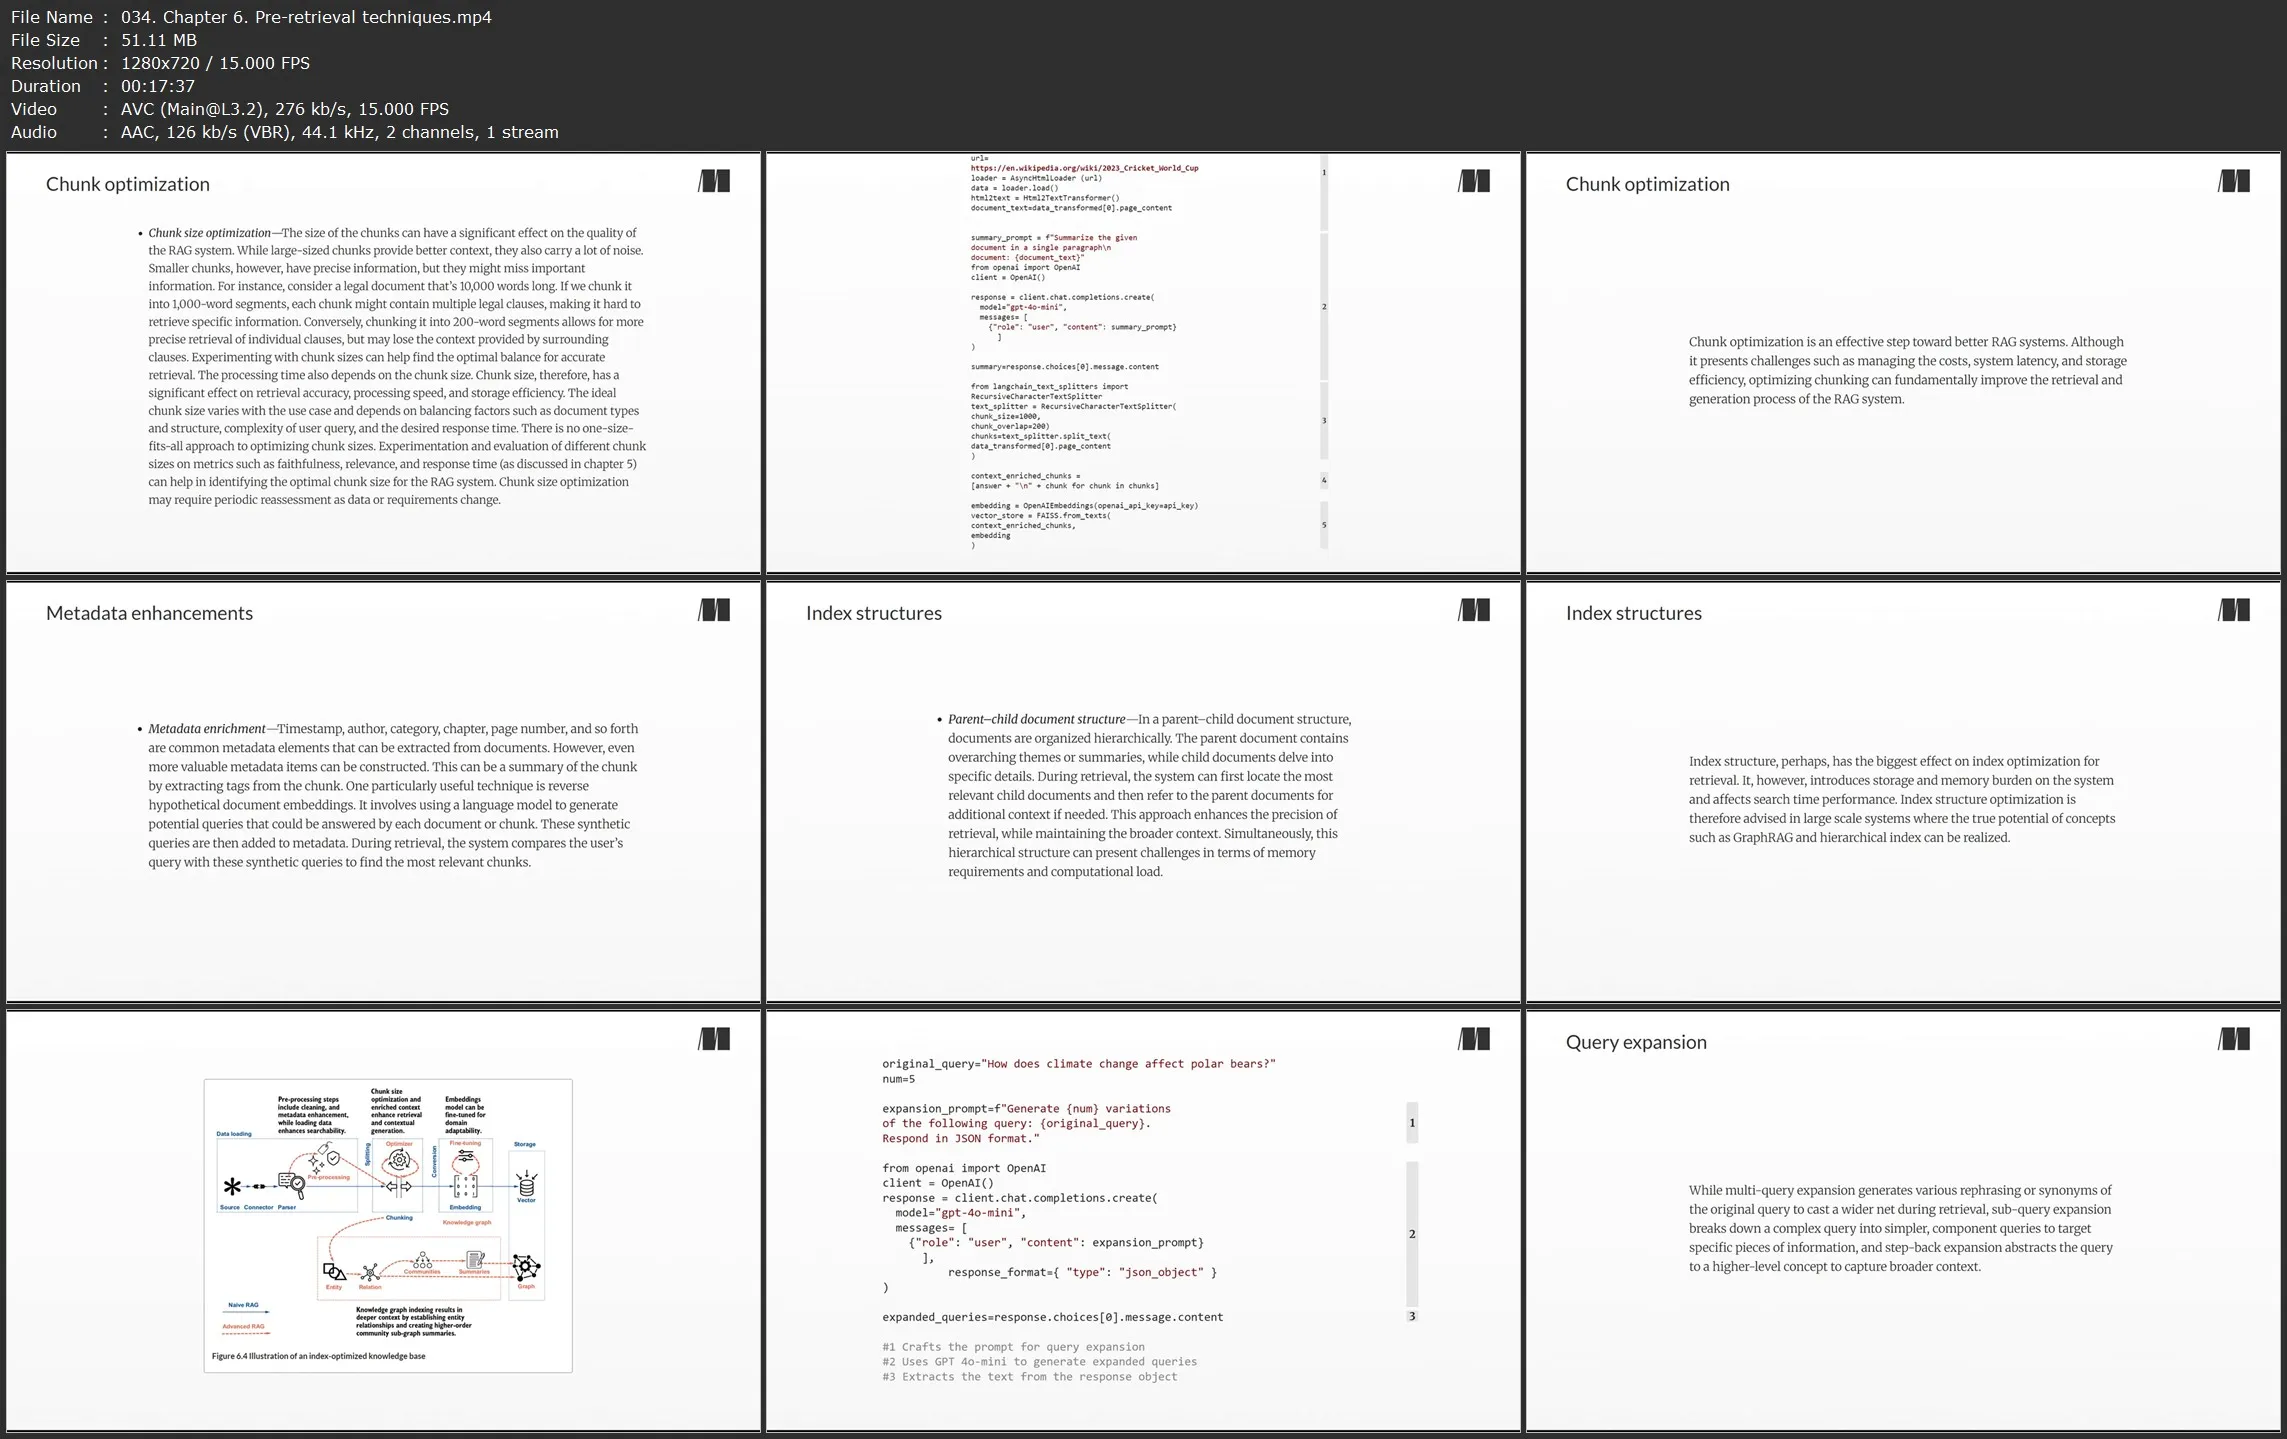This screenshot has width=2287, height=1439.
Task: Click the file name '034. Chapter 6. Pre-retrieval techniques.mp4'
Action: [x=306, y=17]
